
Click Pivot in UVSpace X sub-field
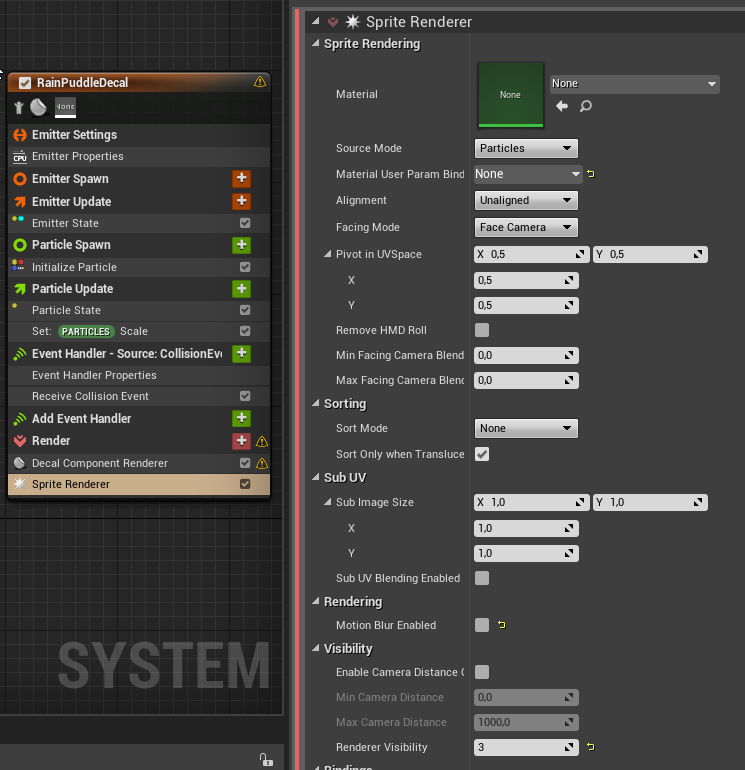(x=526, y=280)
